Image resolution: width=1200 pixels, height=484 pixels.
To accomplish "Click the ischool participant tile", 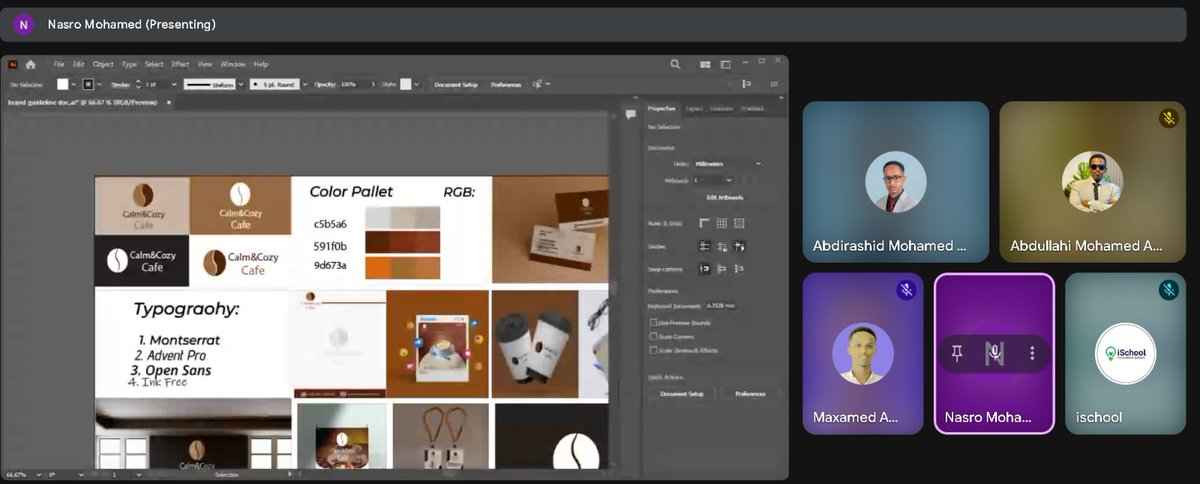I will coord(1126,354).
